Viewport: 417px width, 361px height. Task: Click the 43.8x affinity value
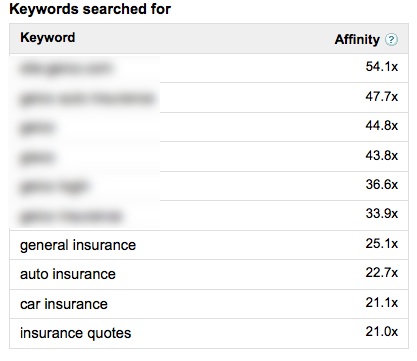tap(382, 155)
